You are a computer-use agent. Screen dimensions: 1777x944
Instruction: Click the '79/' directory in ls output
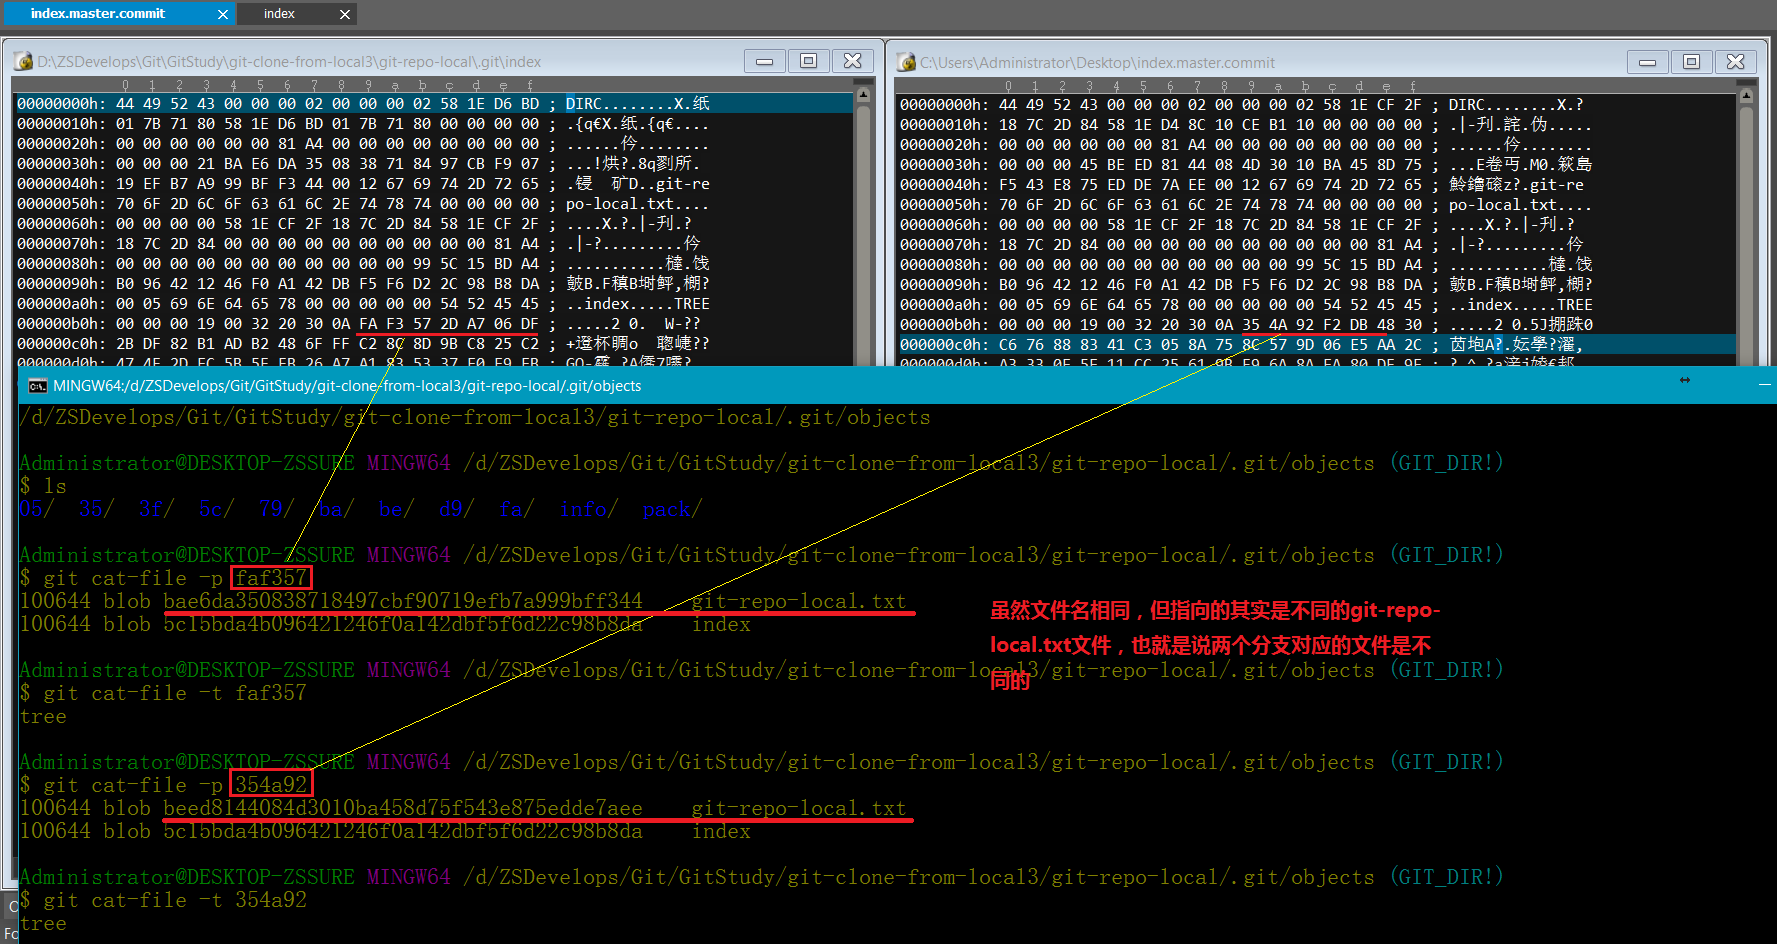tap(277, 509)
